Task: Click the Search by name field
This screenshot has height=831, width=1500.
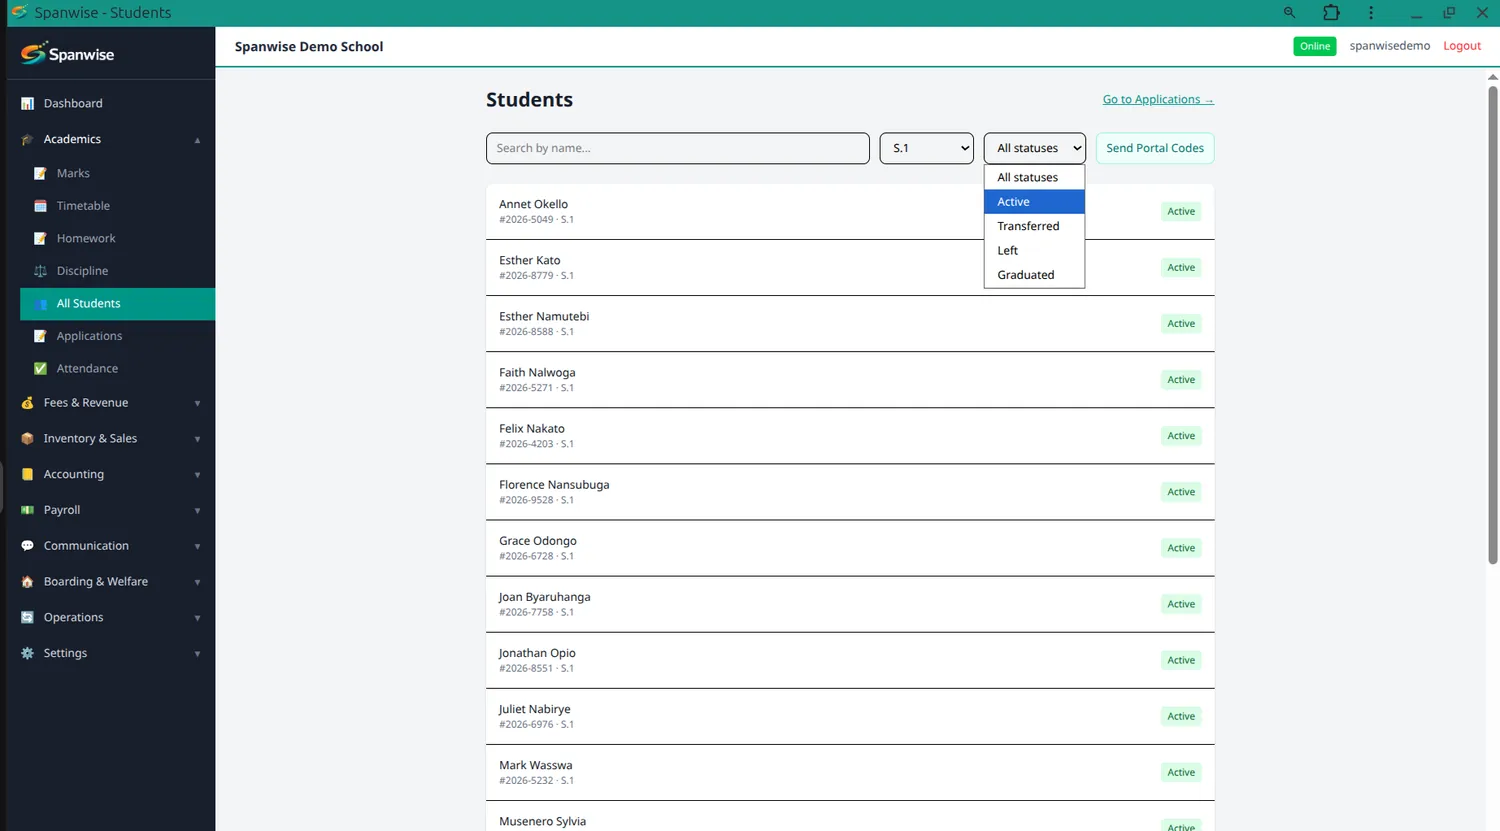Action: pos(678,148)
